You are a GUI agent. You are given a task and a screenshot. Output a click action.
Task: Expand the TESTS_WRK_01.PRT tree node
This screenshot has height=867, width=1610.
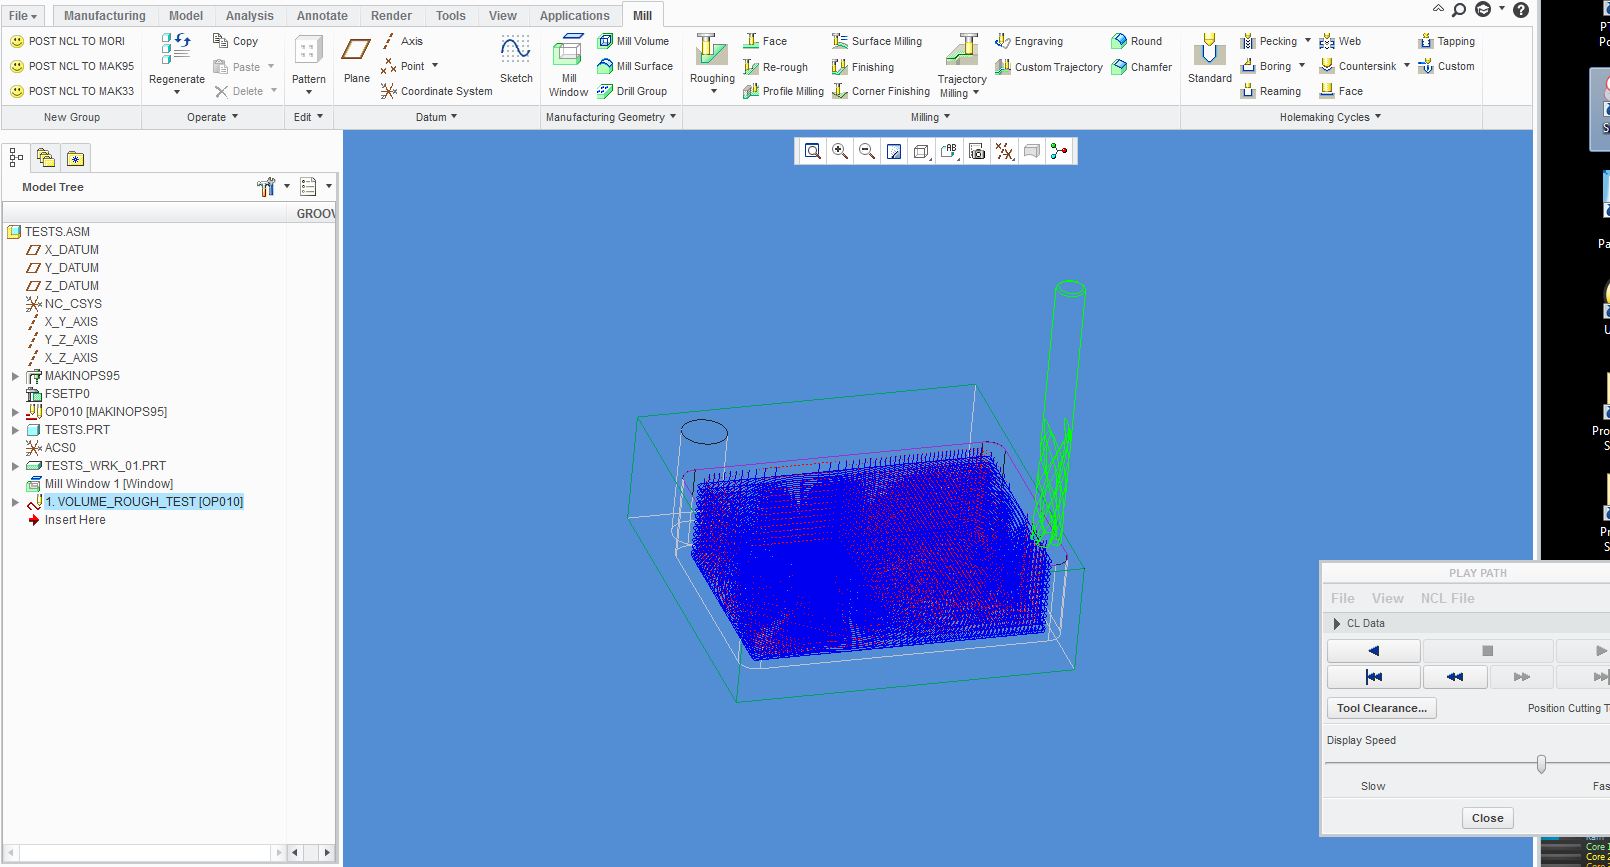point(15,466)
